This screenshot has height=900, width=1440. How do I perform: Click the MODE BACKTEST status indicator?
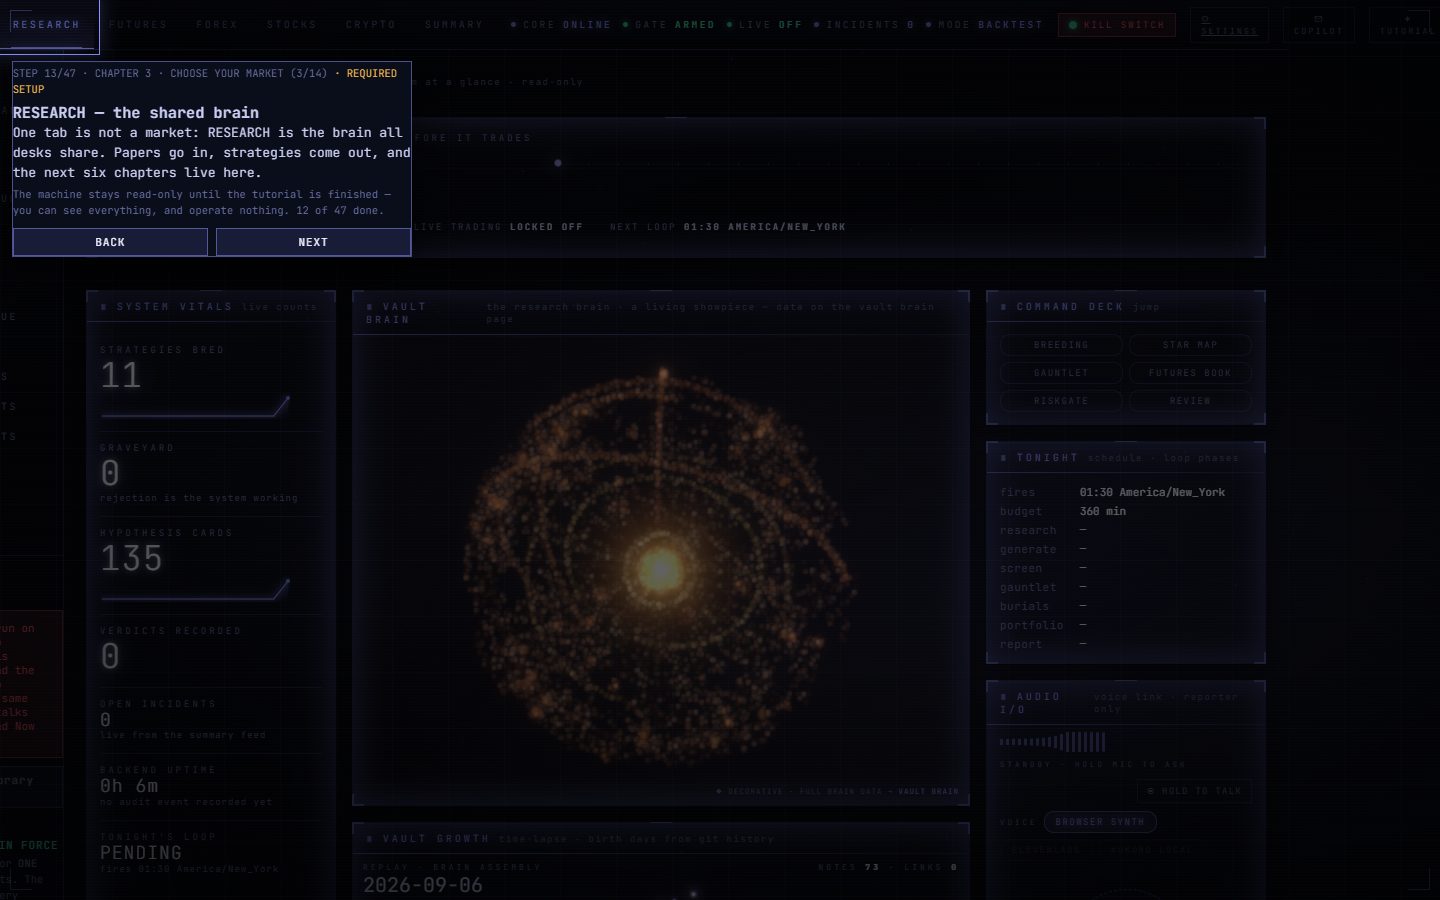pyautogui.click(x=985, y=25)
